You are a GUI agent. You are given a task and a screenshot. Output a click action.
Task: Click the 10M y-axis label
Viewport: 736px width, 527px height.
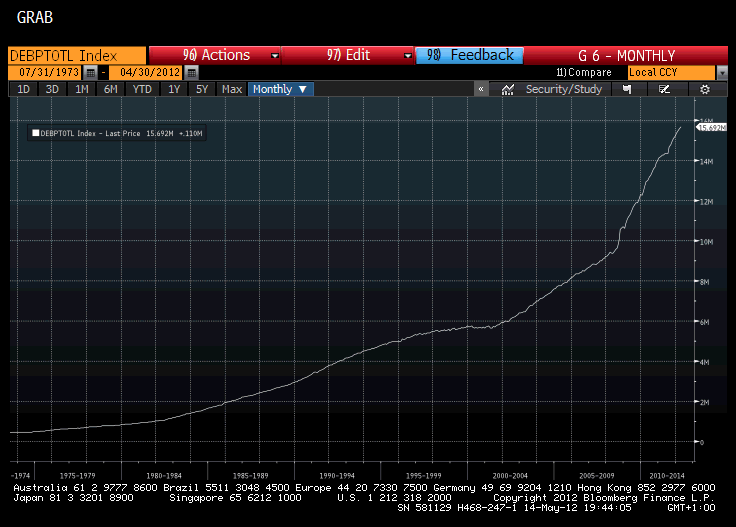[x=706, y=242]
